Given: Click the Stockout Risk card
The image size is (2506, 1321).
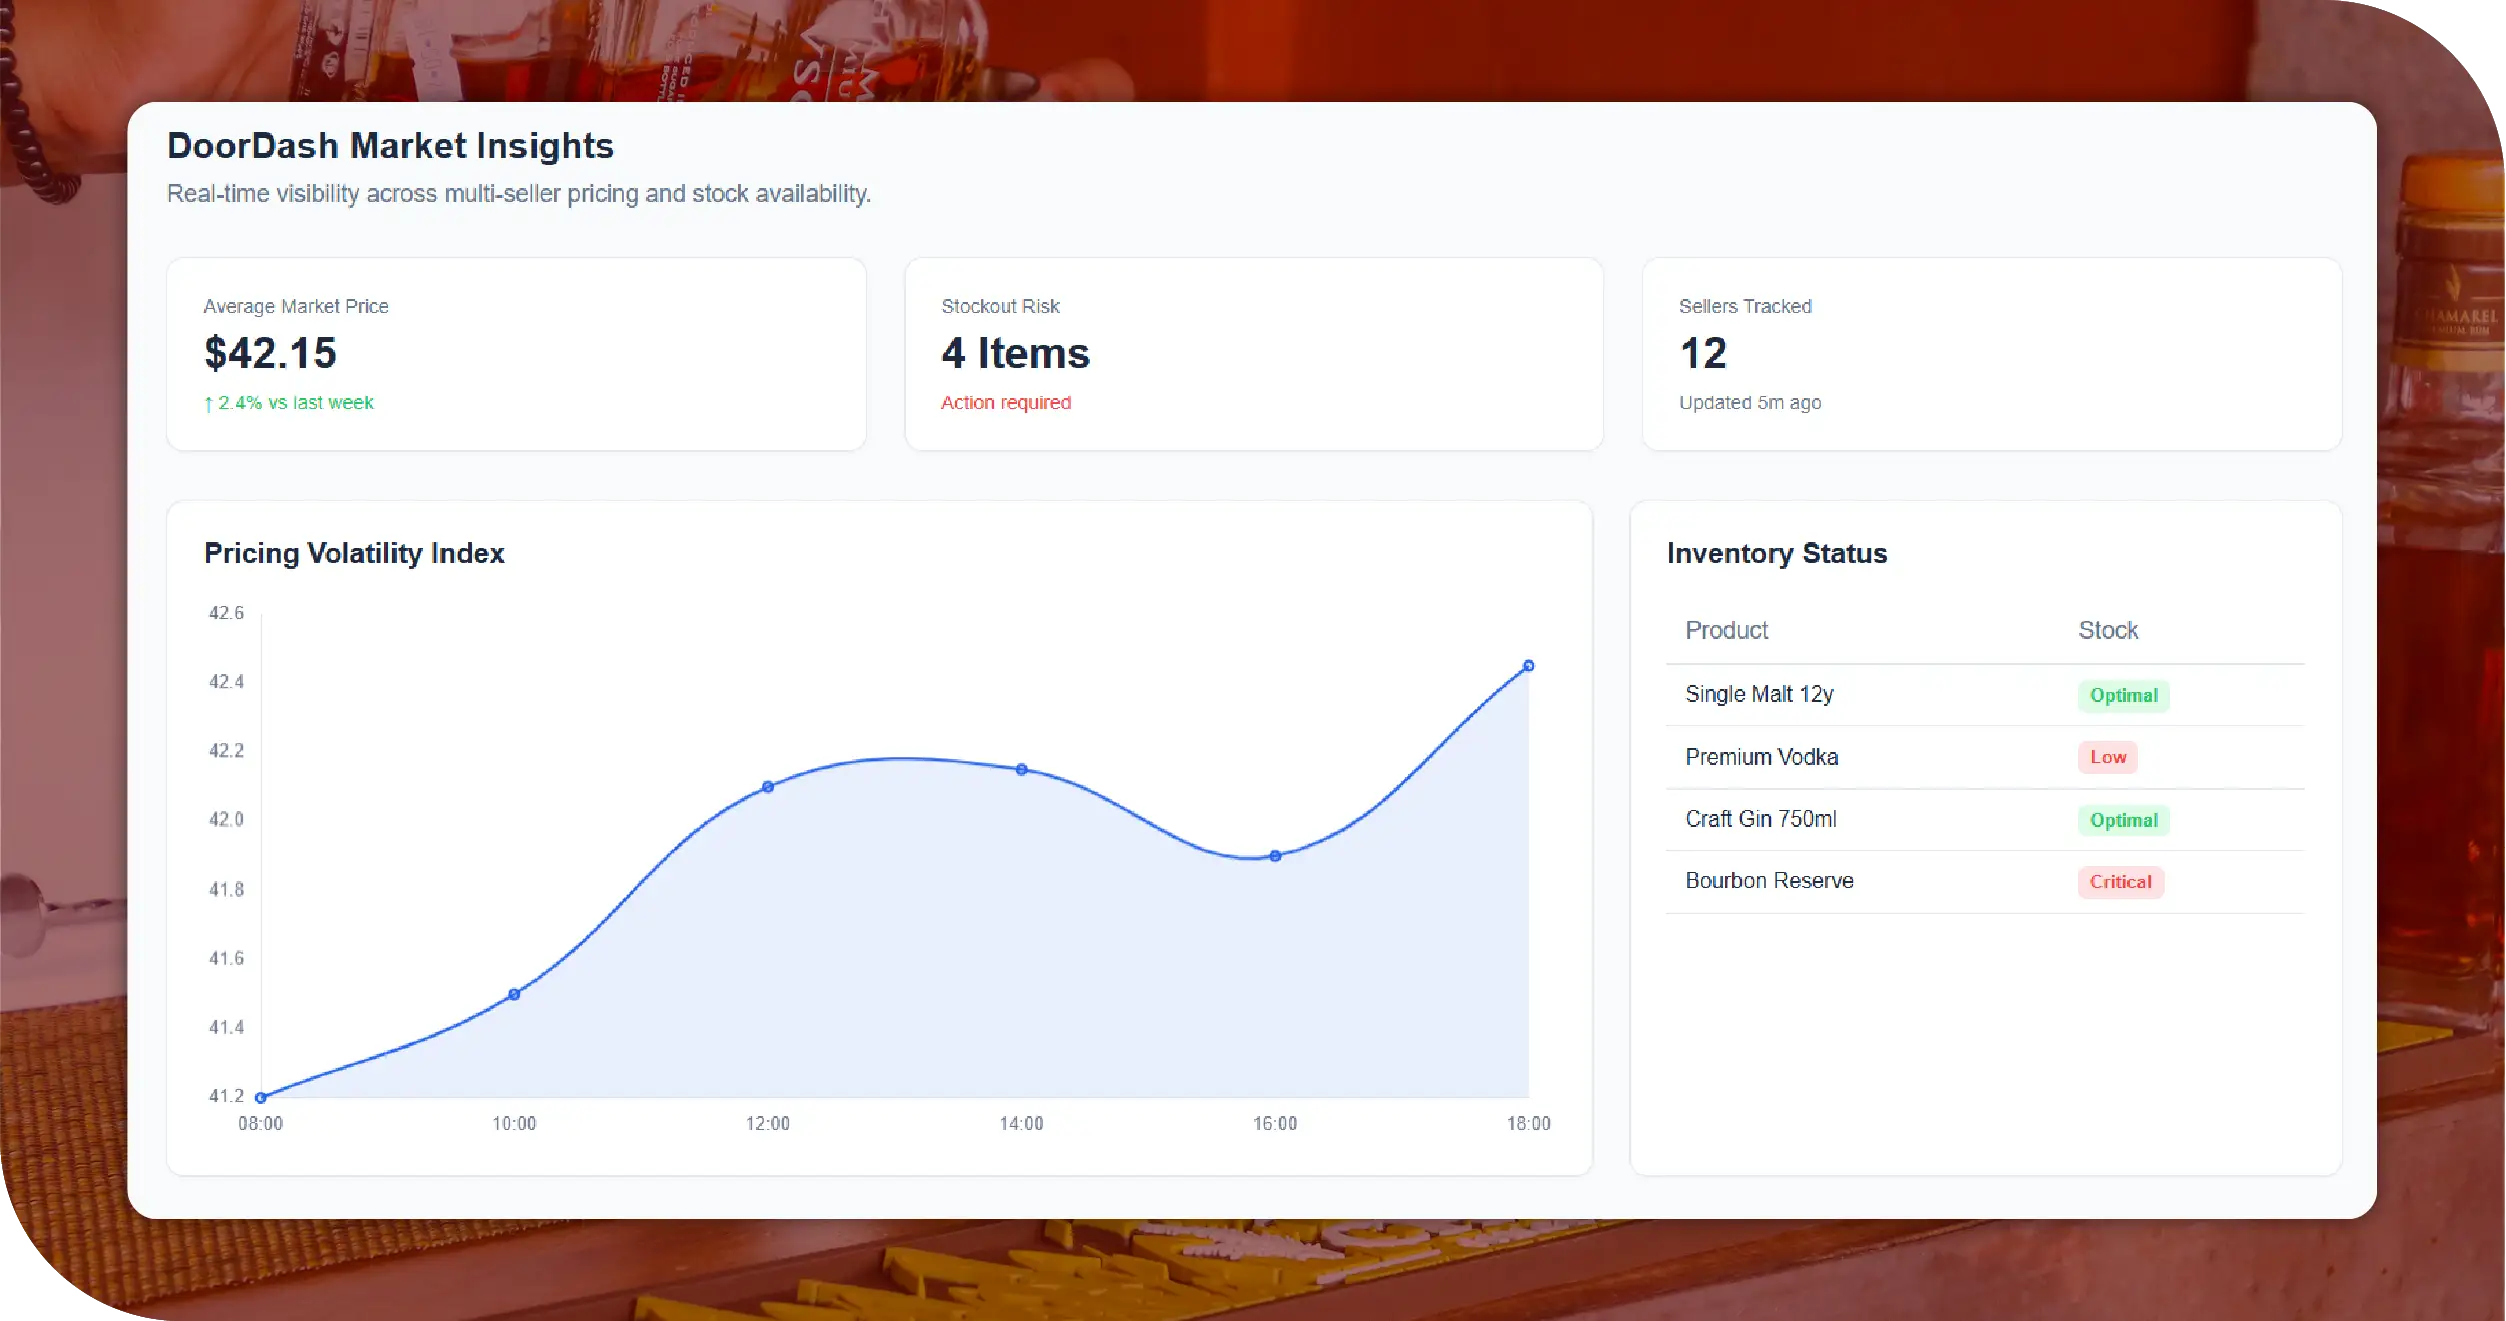Looking at the screenshot, I should (x=1253, y=354).
